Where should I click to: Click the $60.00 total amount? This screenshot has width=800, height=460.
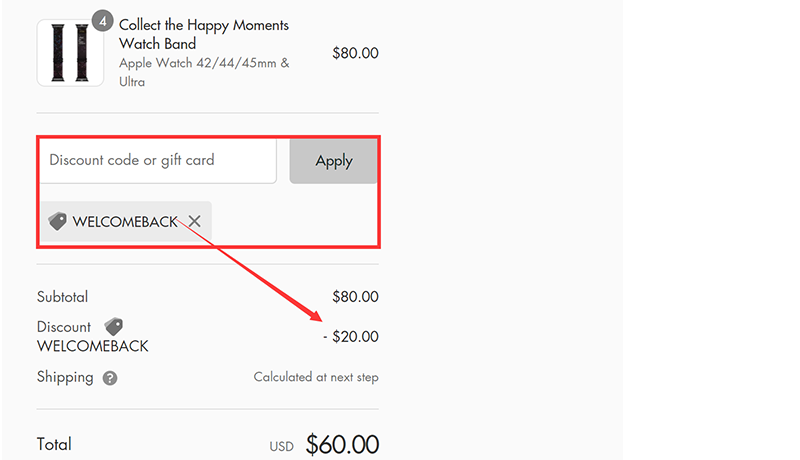(342, 444)
